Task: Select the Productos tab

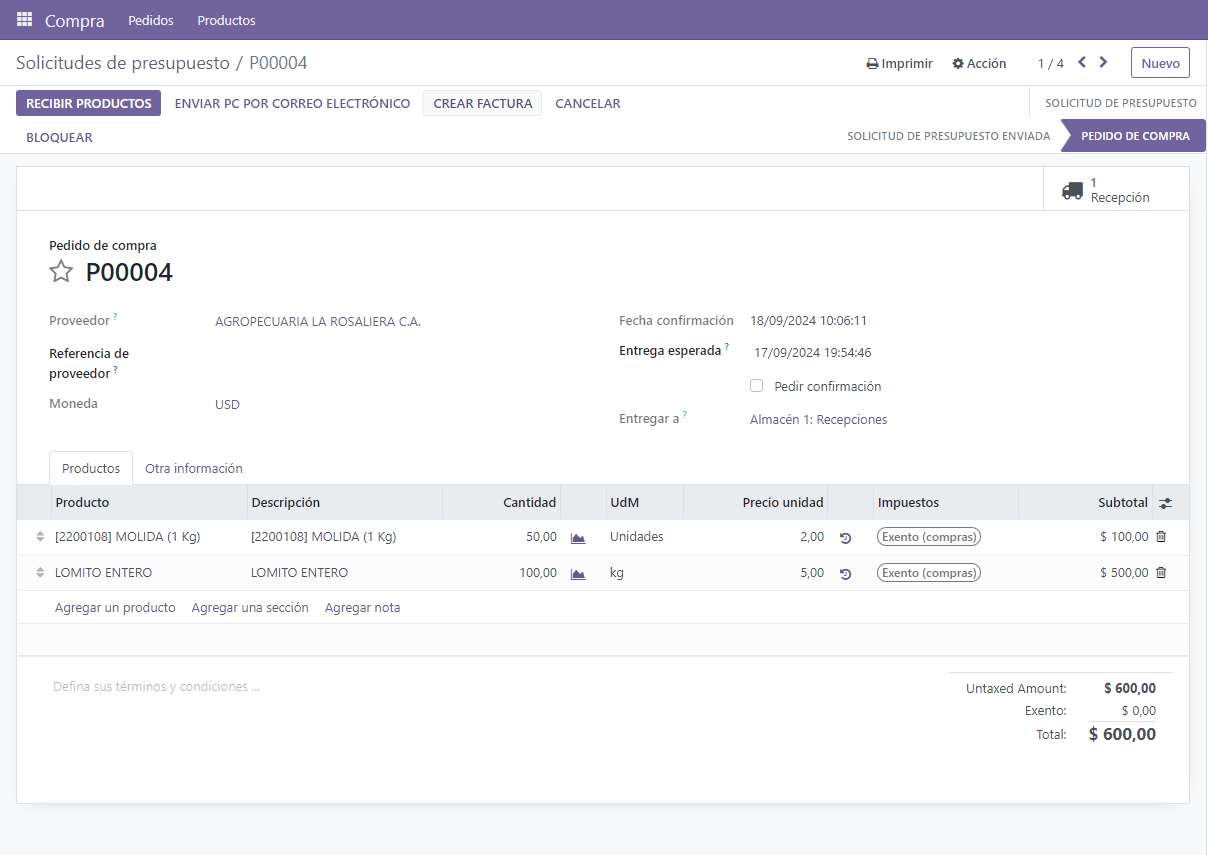Action: click(91, 468)
